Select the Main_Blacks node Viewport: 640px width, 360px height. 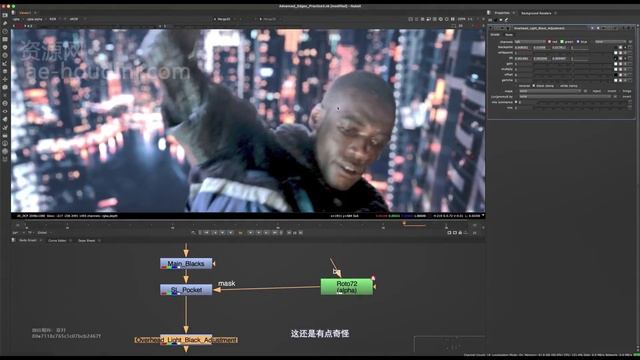186,264
